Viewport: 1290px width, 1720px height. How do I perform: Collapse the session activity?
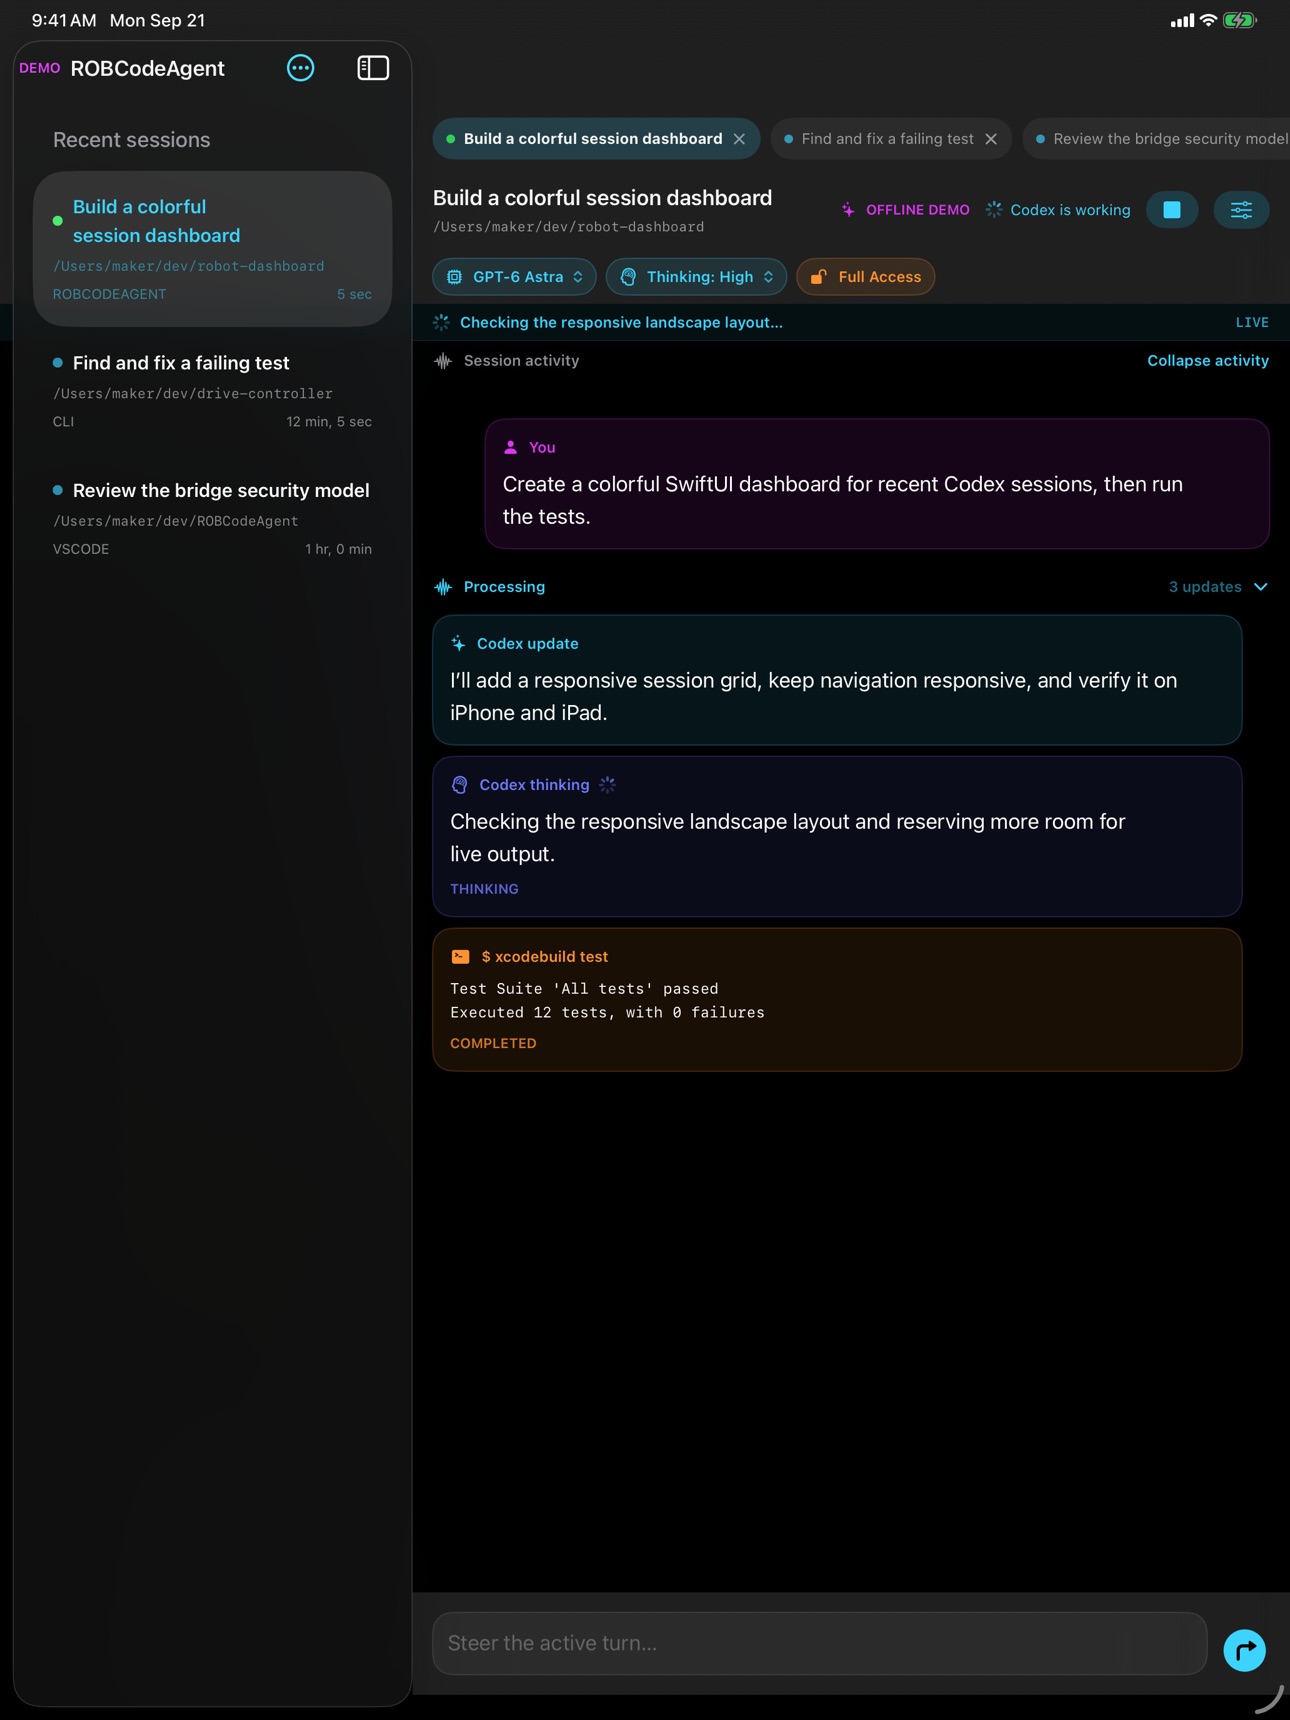[1207, 361]
